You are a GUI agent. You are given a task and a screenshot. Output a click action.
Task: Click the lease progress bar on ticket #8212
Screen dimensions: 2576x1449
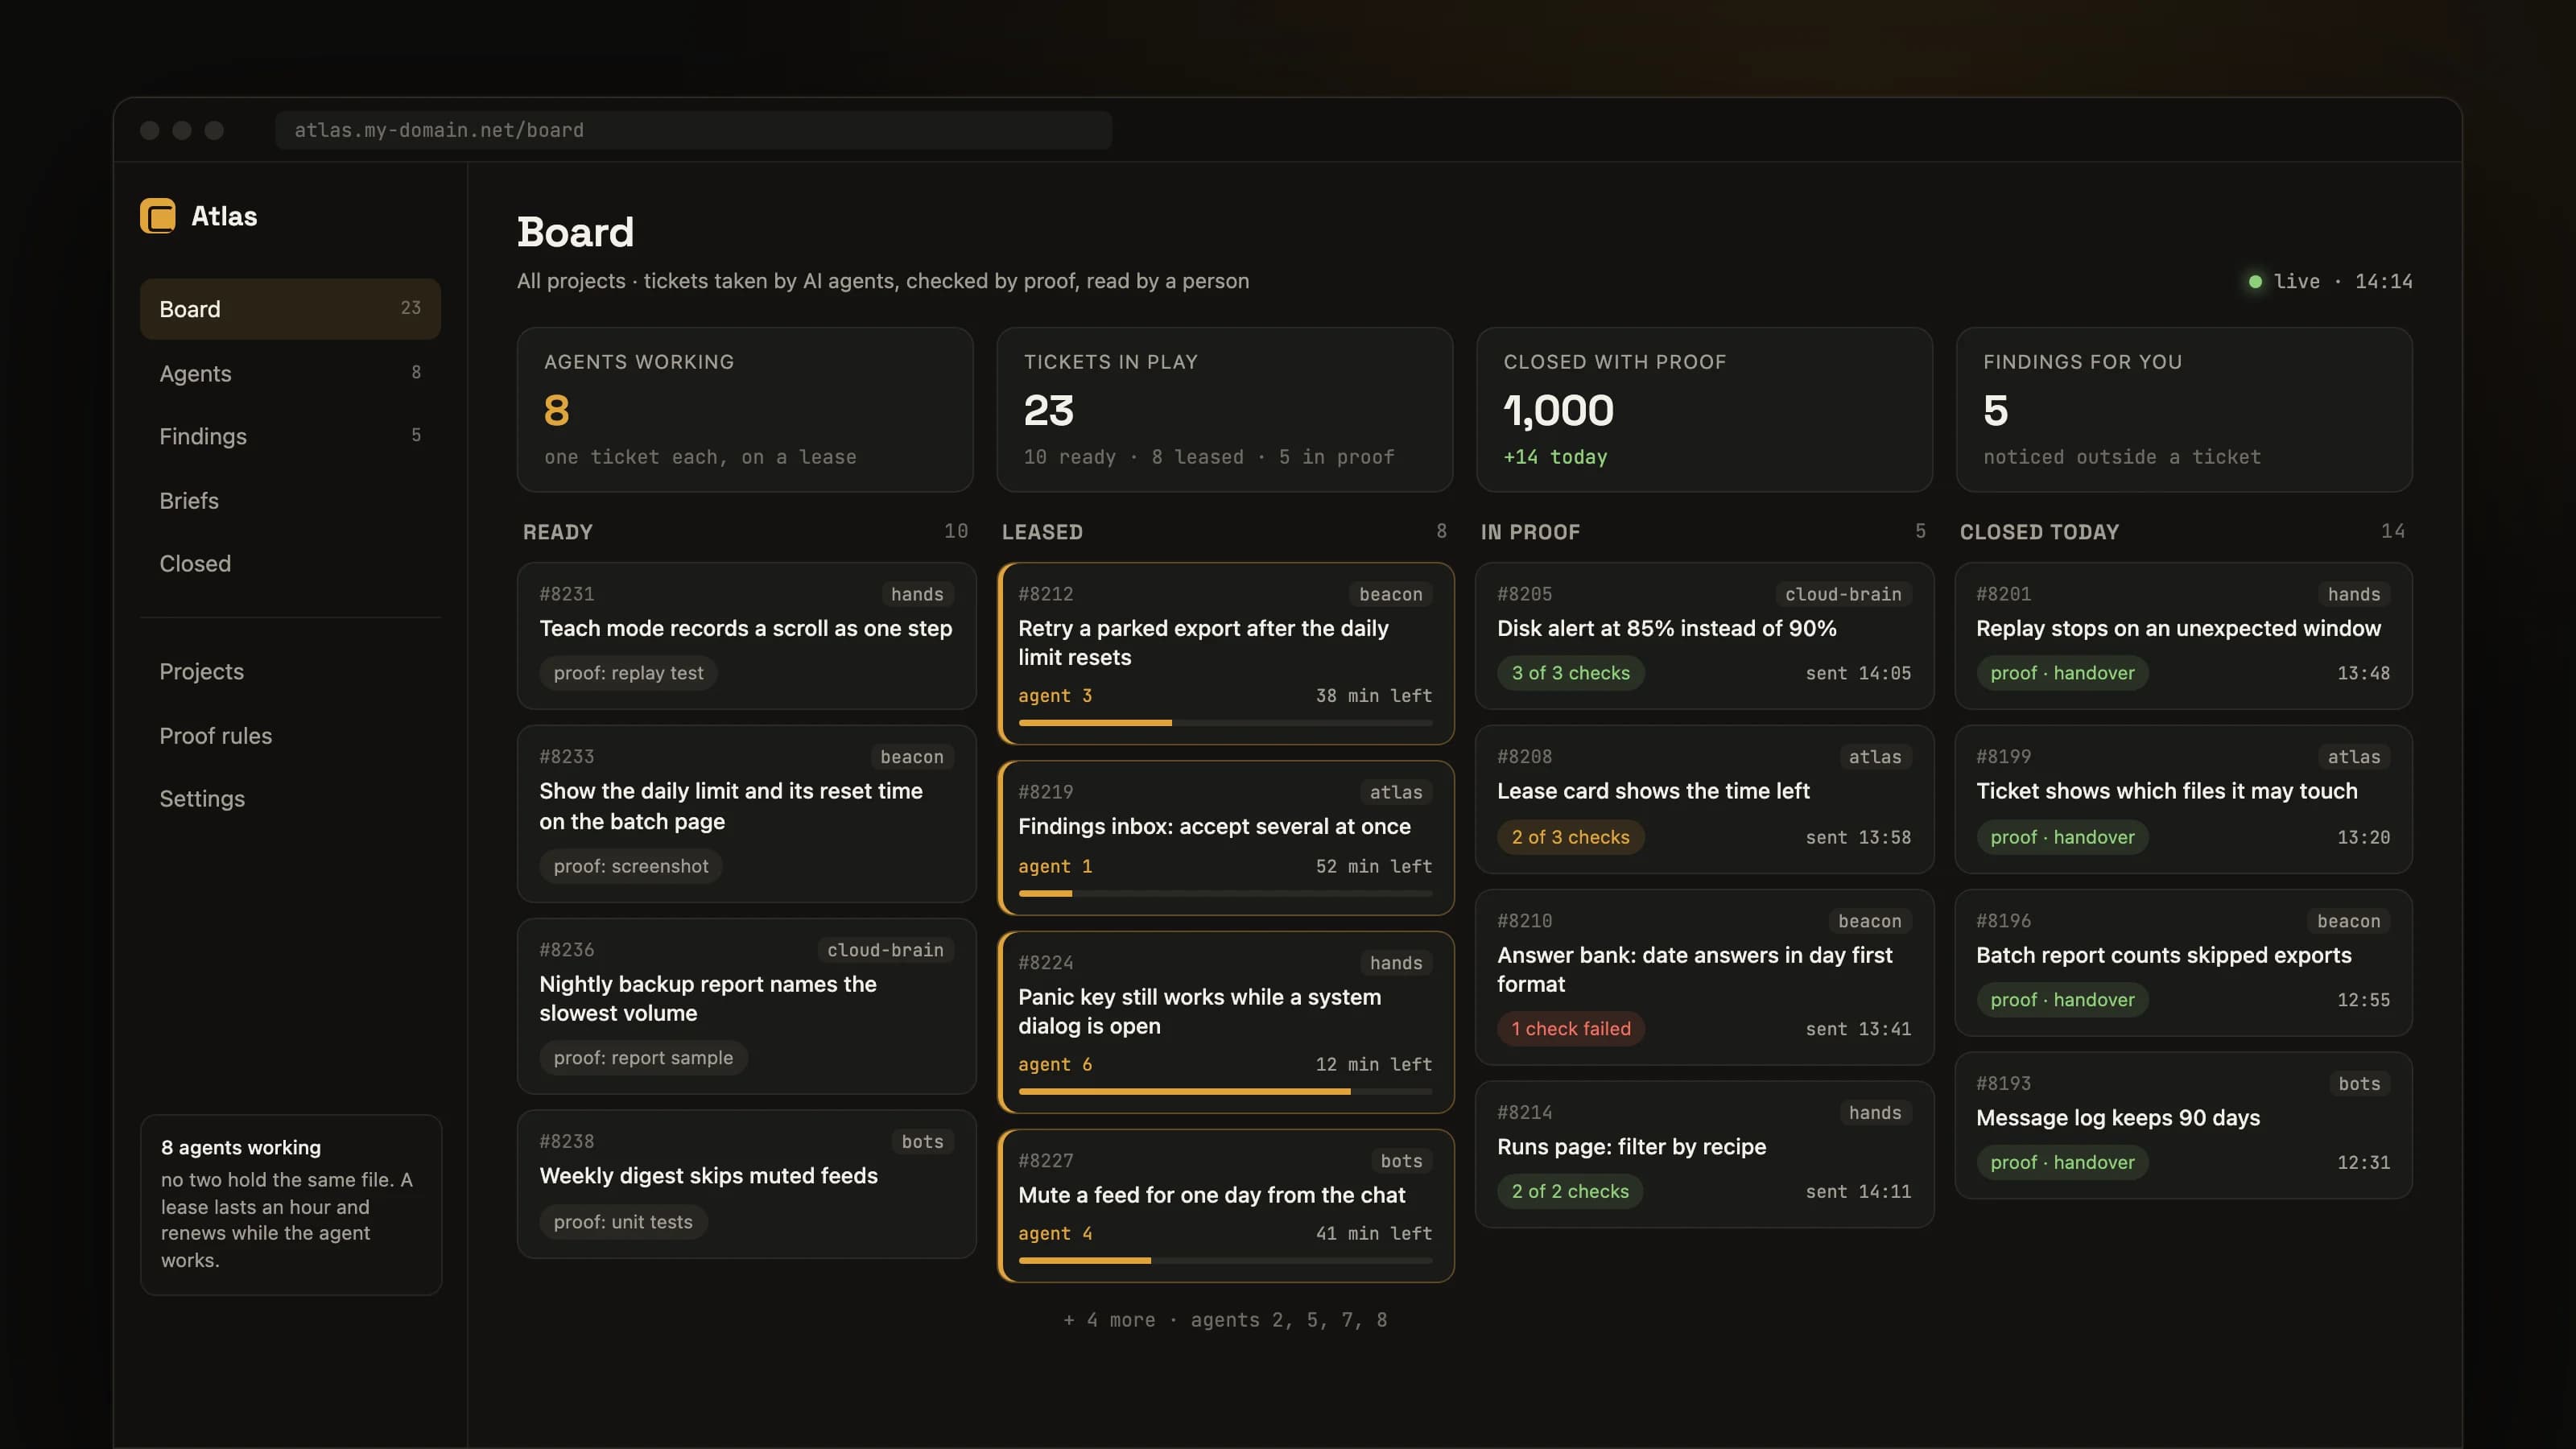[1225, 723]
